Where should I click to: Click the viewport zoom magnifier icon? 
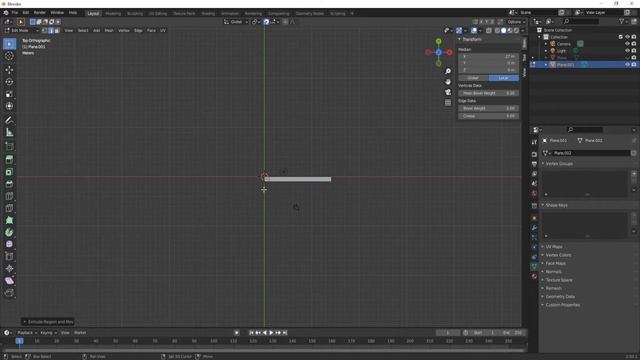click(x=448, y=71)
